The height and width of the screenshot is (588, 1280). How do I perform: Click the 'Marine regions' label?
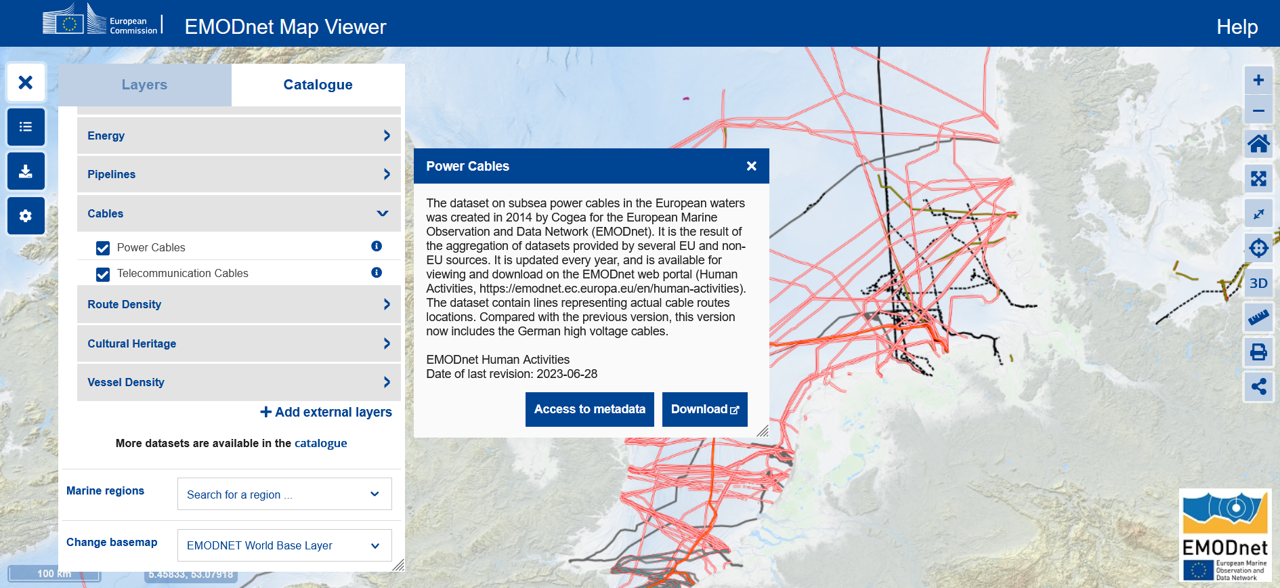point(105,491)
